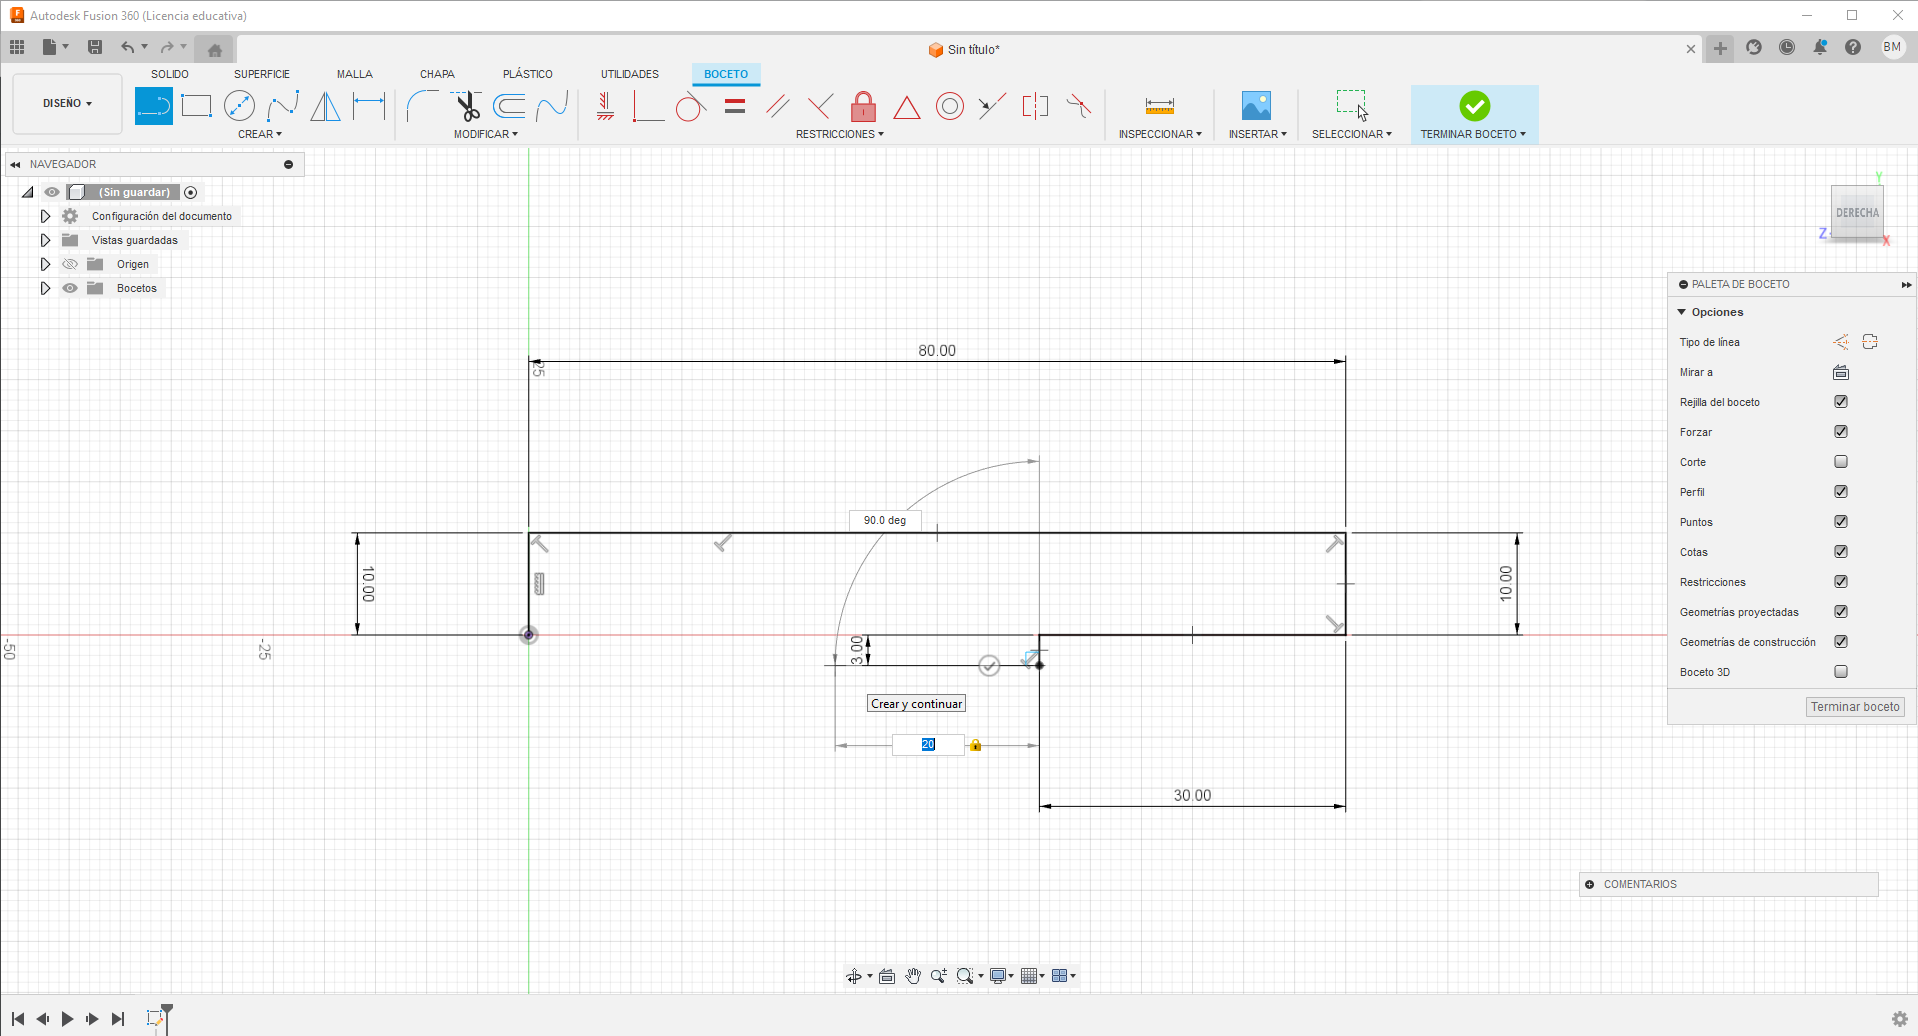Apply Concentric constraint

point(950,106)
